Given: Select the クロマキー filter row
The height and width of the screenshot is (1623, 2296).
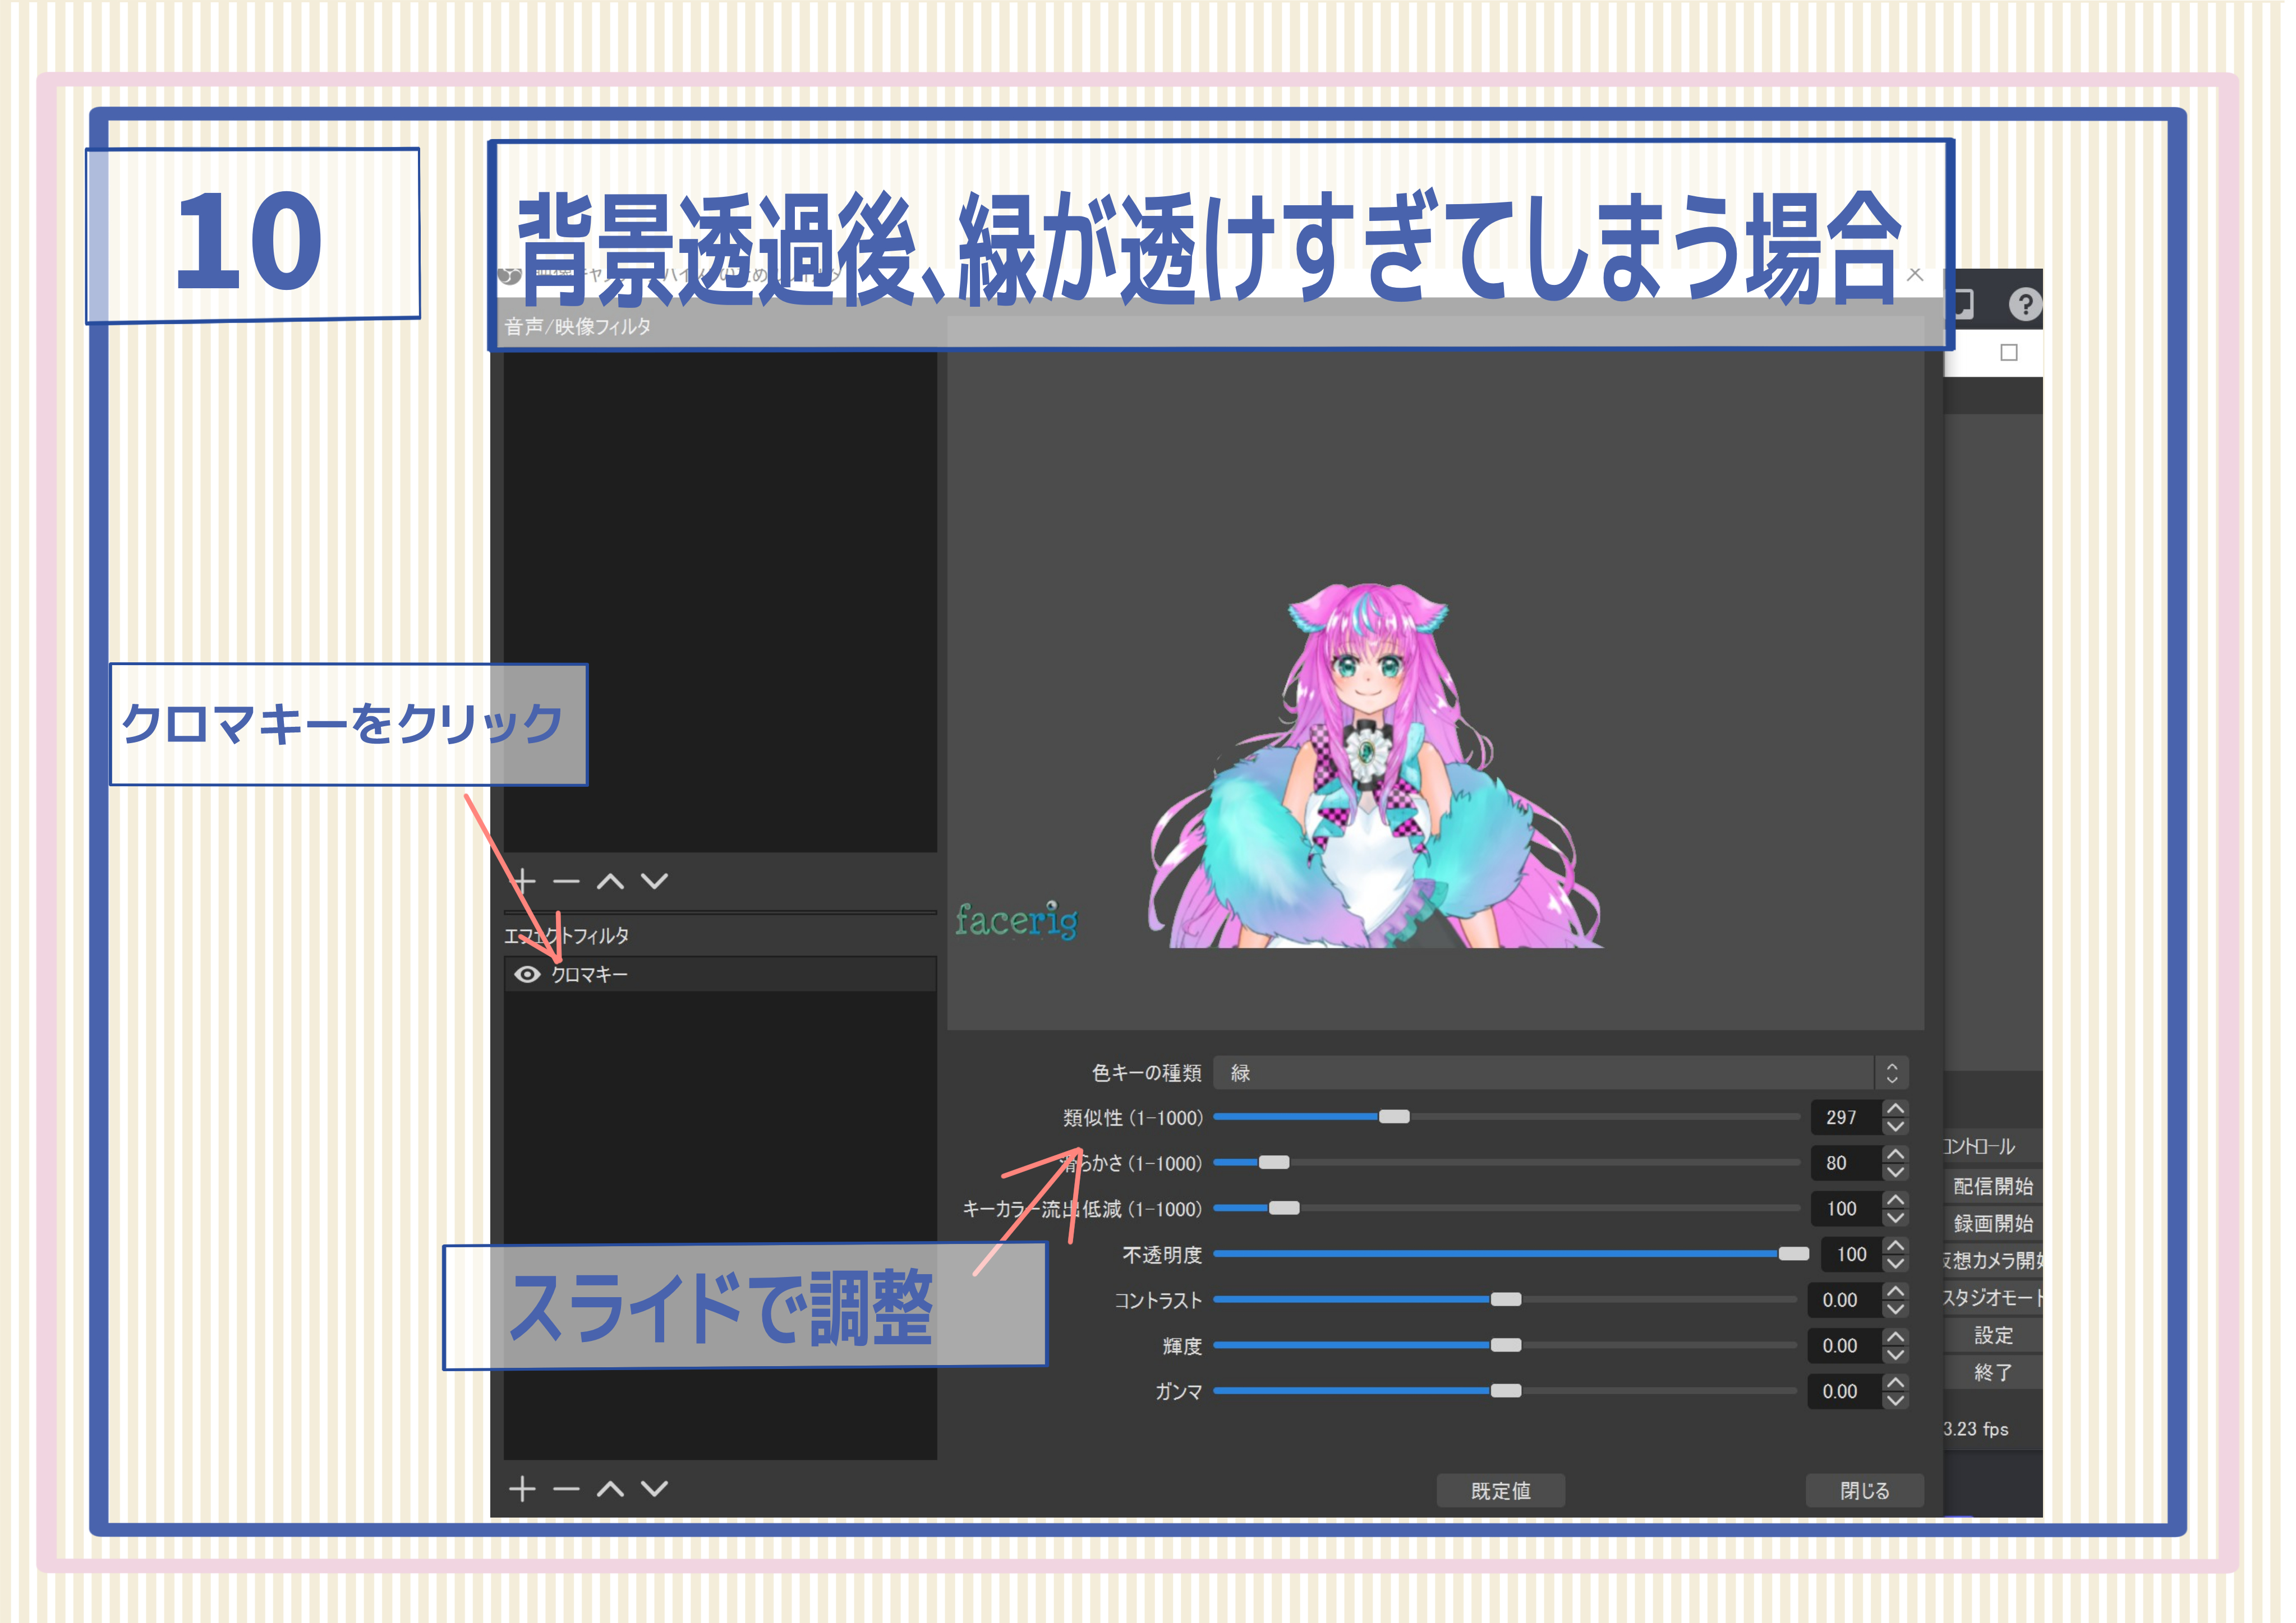Looking at the screenshot, I should click(720, 975).
